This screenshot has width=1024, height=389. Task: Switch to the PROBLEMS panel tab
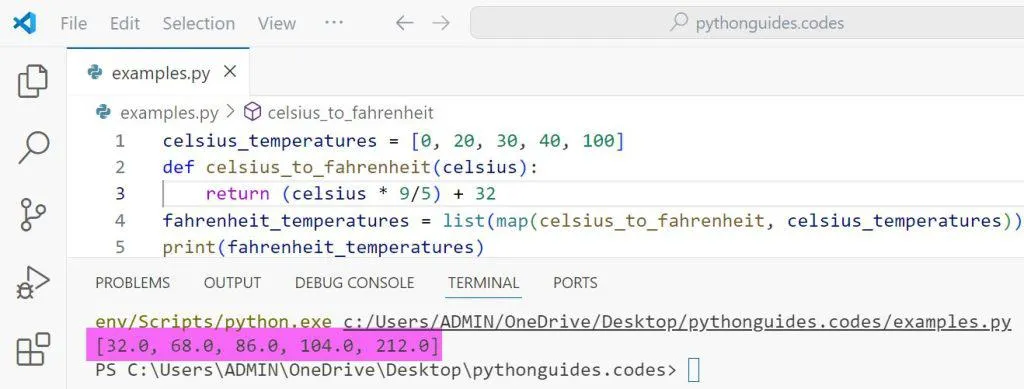(133, 283)
